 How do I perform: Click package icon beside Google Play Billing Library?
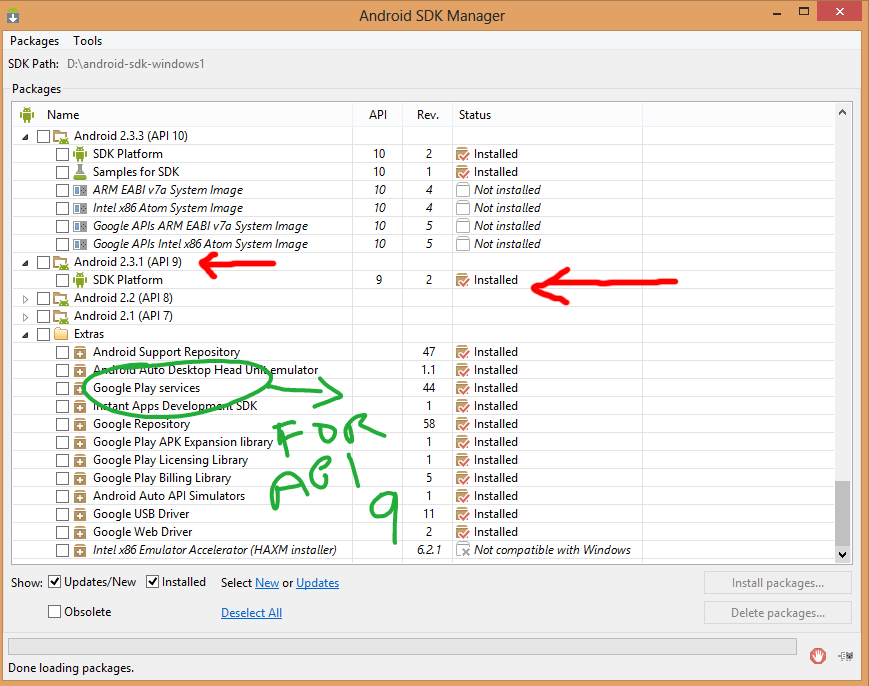(x=80, y=478)
